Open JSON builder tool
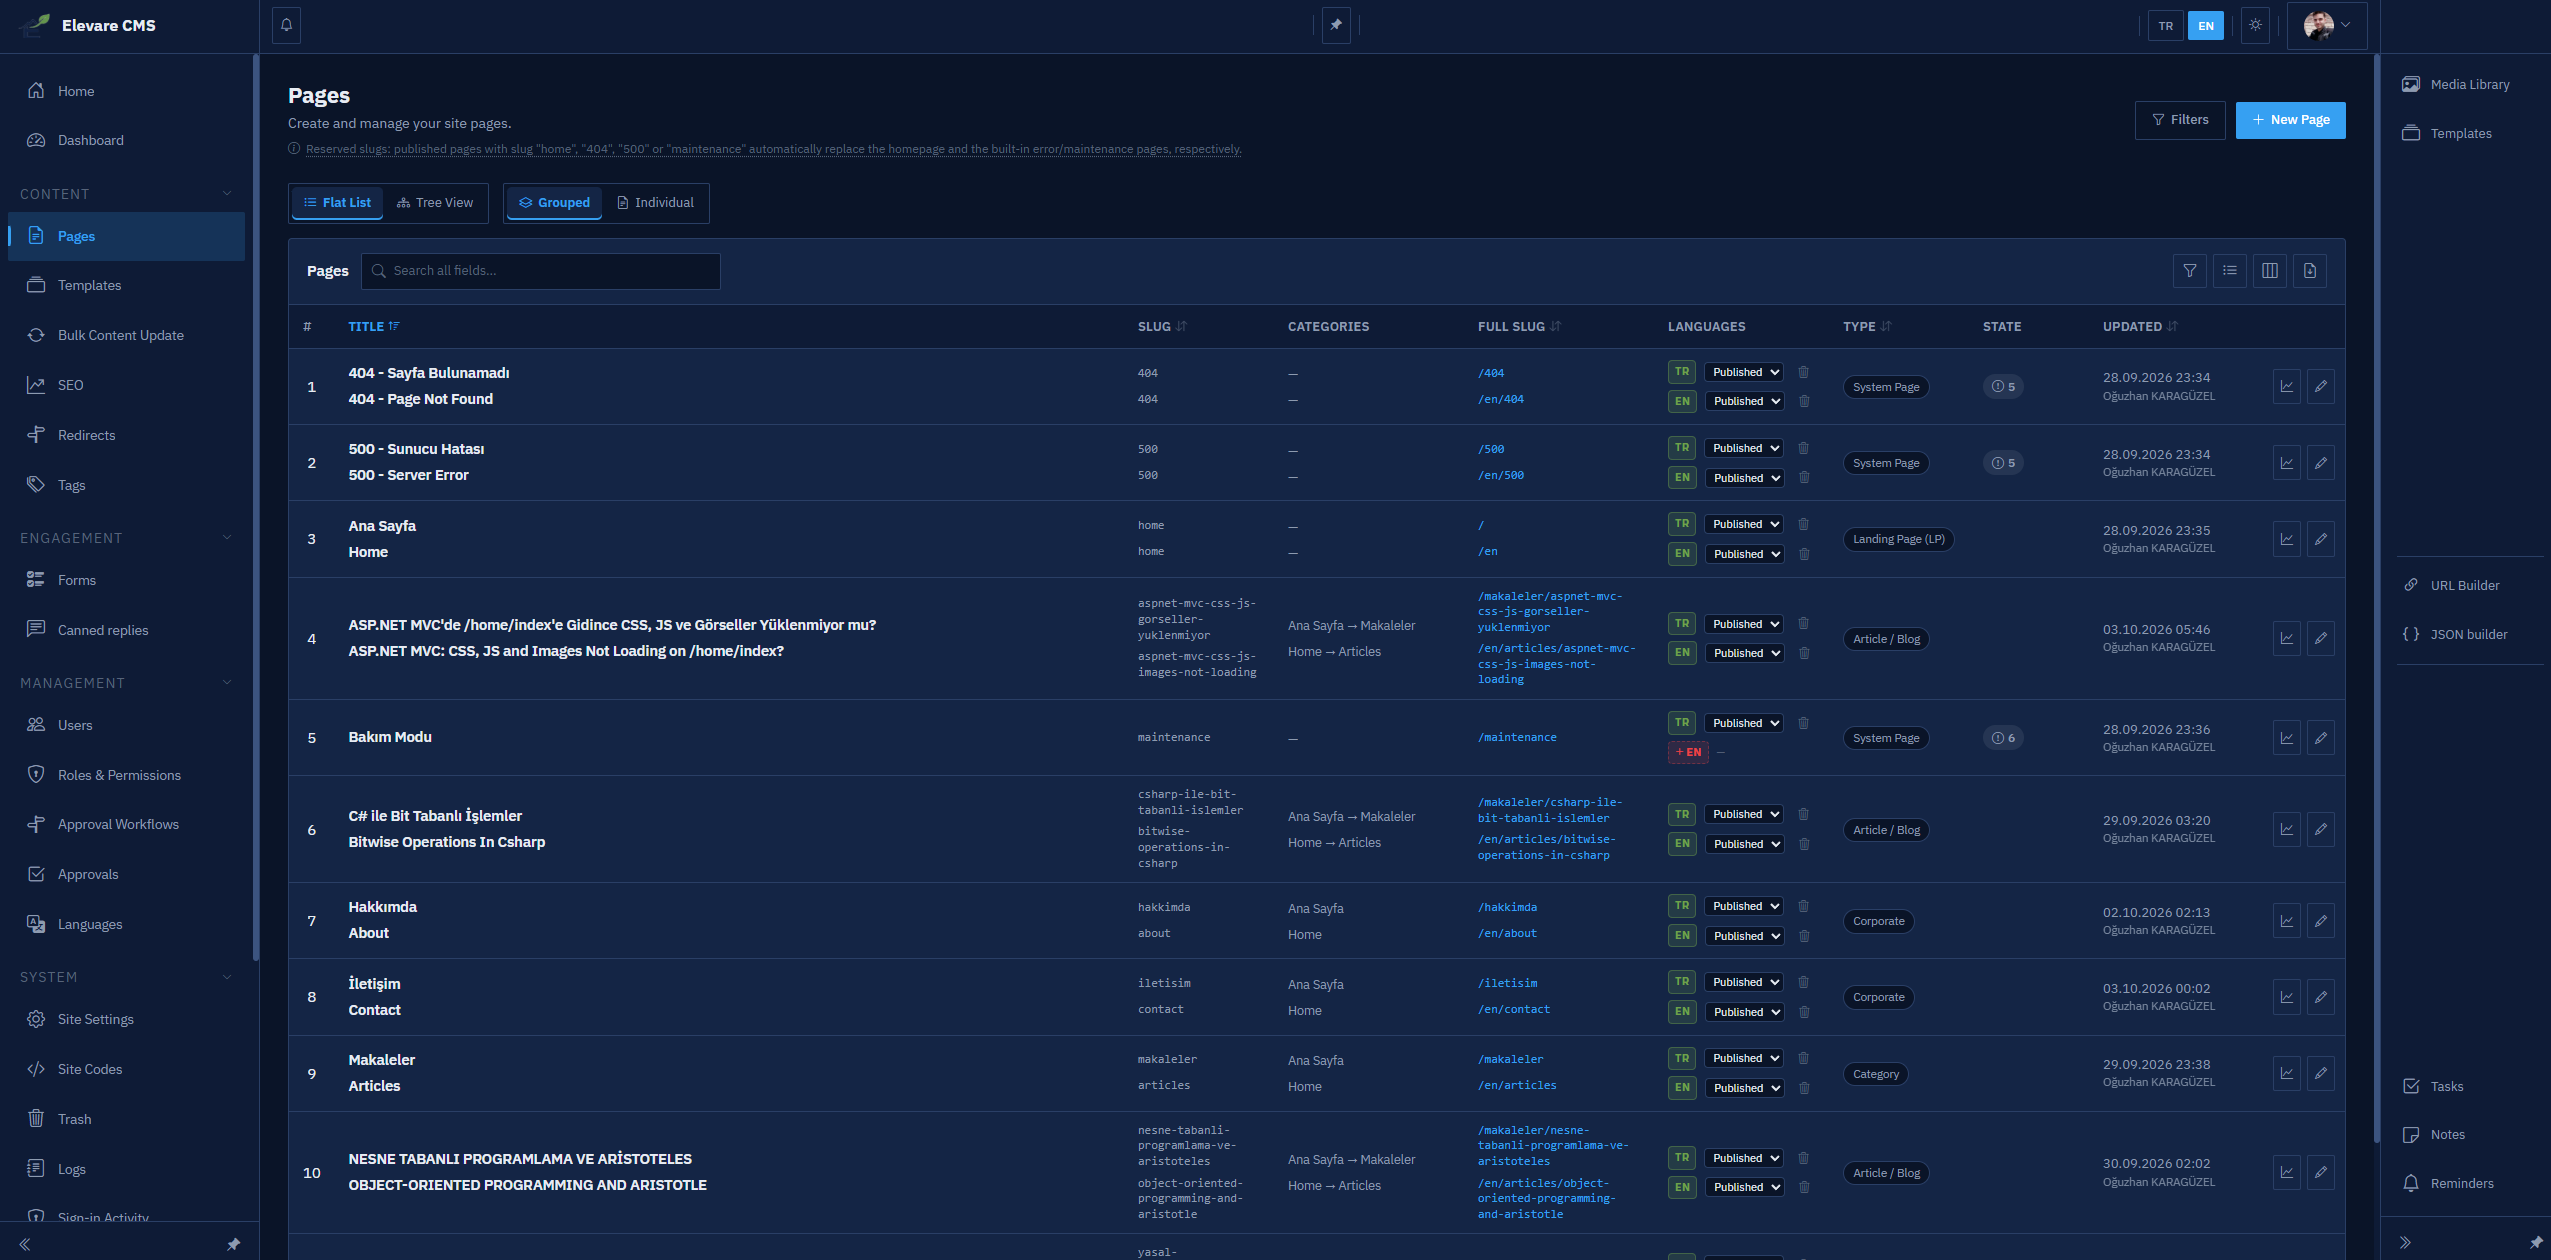Viewport: 2551px width, 1260px height. 2456,634
